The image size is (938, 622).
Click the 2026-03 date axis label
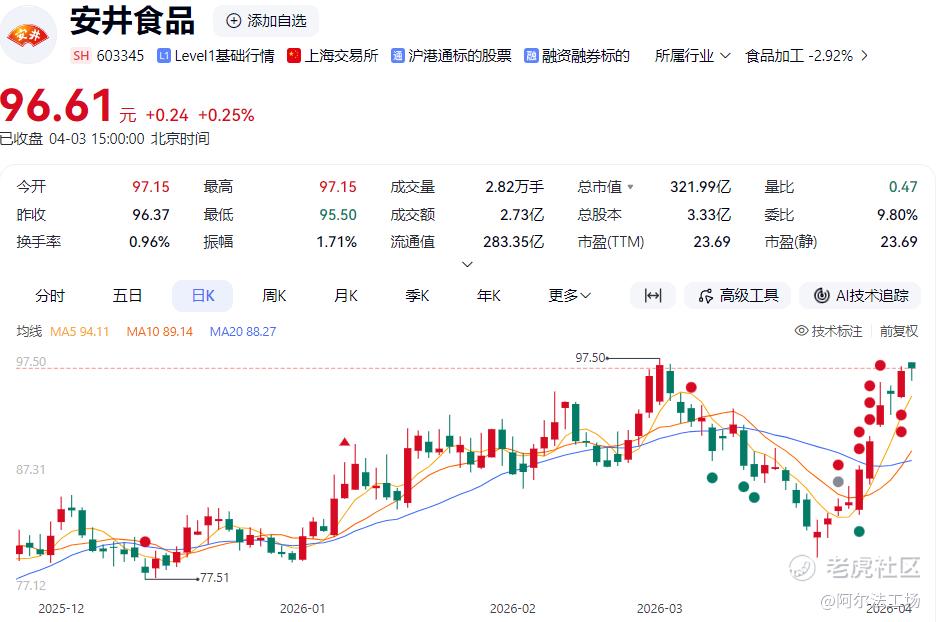(659, 608)
